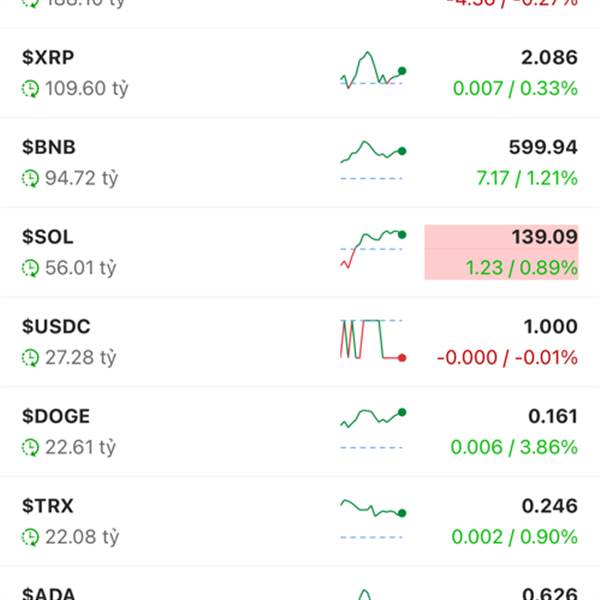Tap the highlighted SOL price 139.09
Screen dimensions: 600x600
tap(545, 237)
